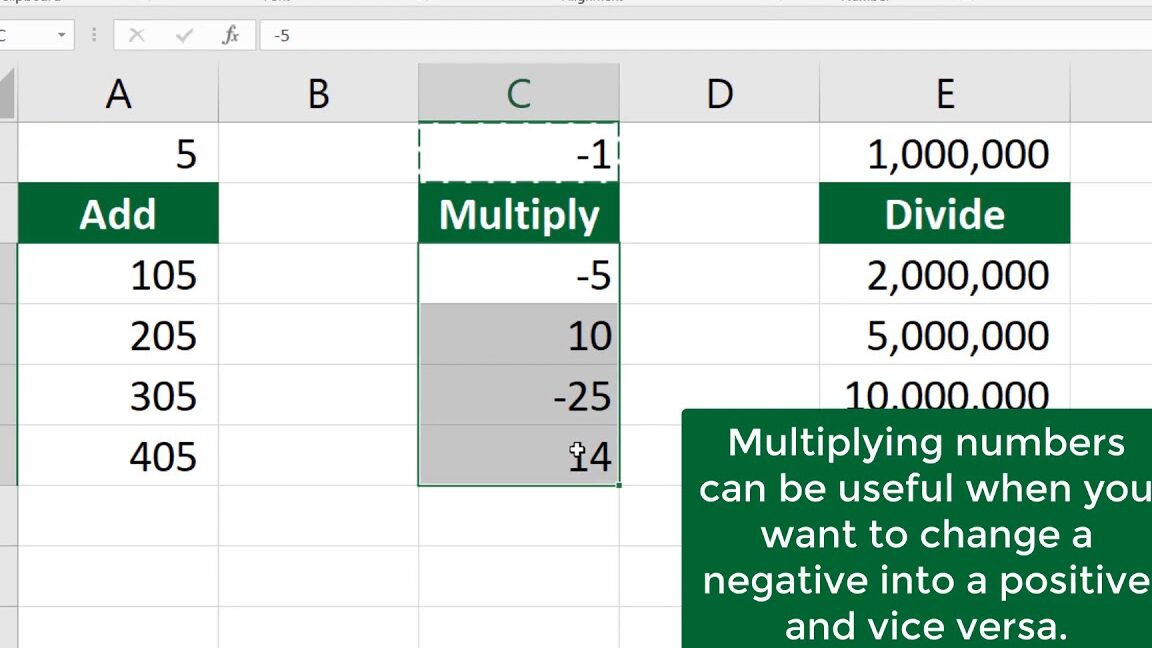Select cell with value 105

pyautogui.click(x=118, y=274)
